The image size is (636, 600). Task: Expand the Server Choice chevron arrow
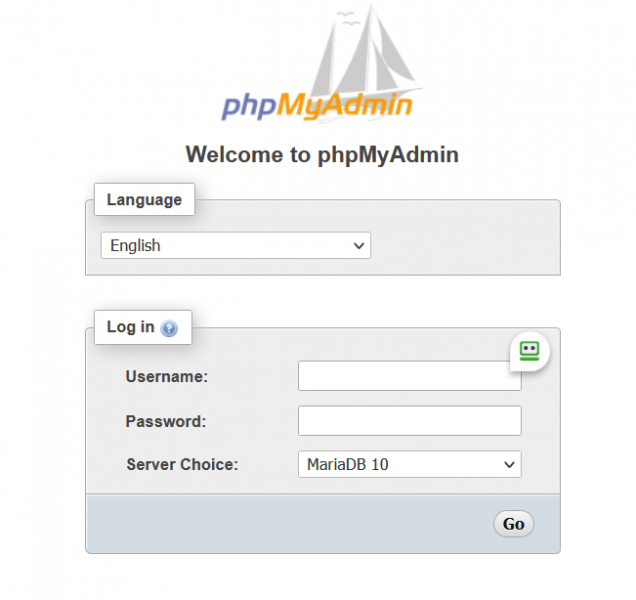(x=509, y=465)
